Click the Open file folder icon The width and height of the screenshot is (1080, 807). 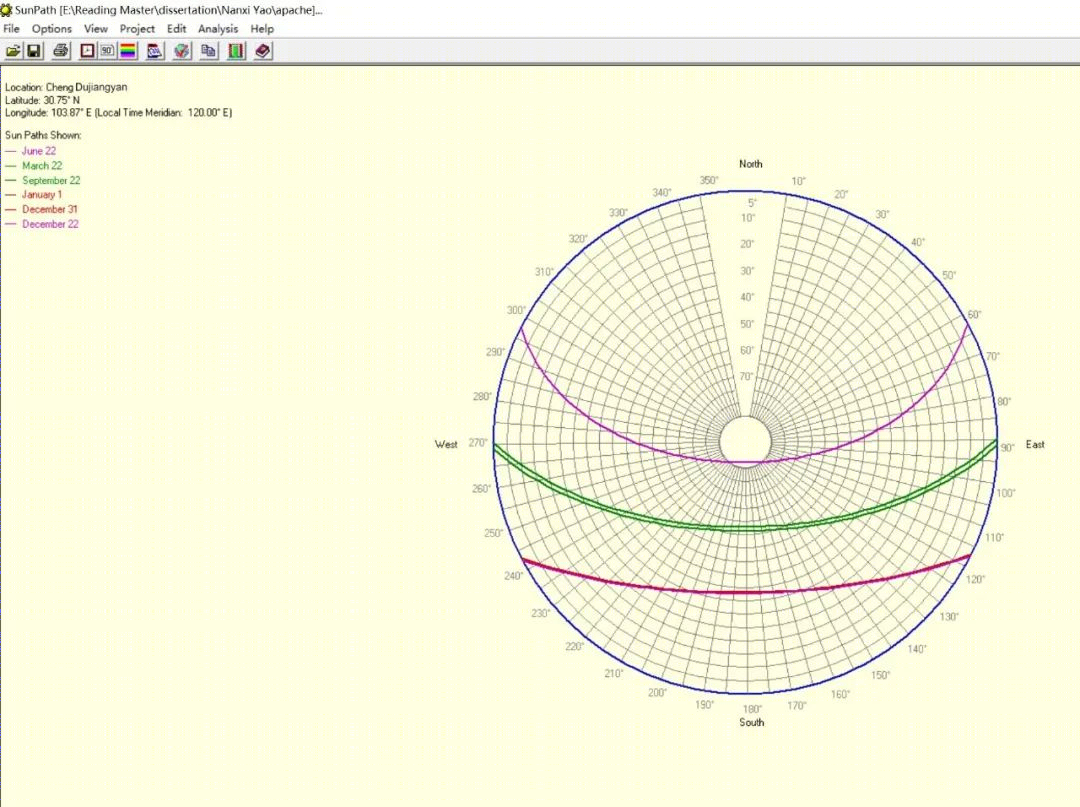click(13, 51)
